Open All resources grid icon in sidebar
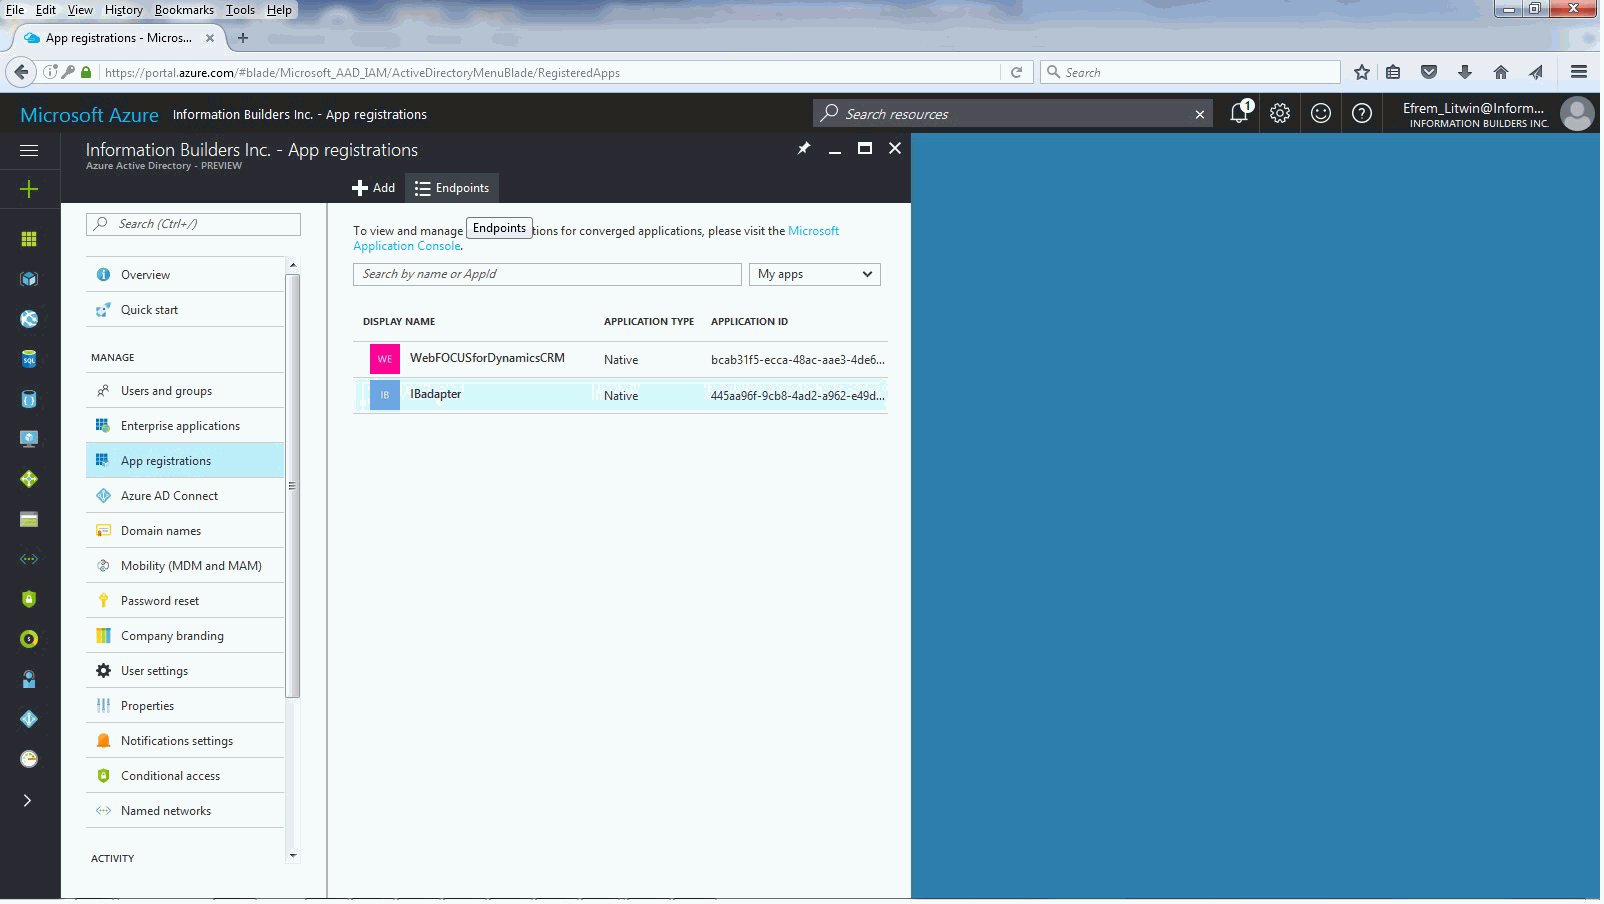Screen dimensions: 1604x904 29,239
